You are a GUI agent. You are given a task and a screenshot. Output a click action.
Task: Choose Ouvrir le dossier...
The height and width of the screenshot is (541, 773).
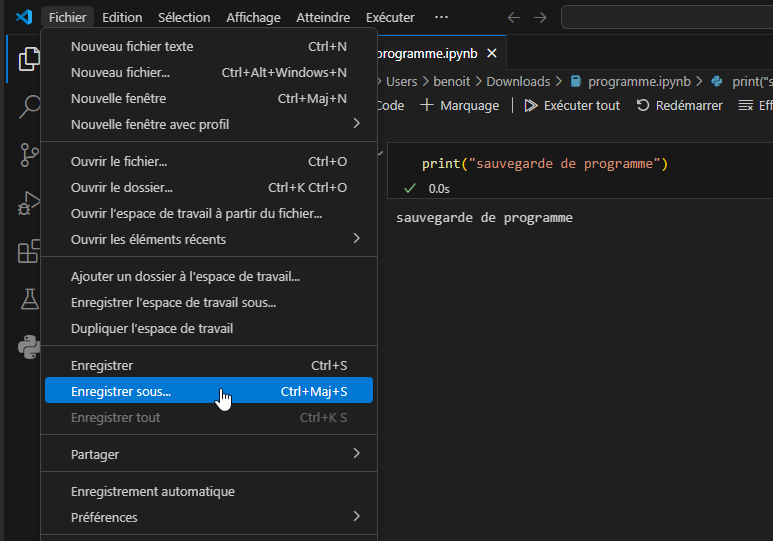click(209, 187)
